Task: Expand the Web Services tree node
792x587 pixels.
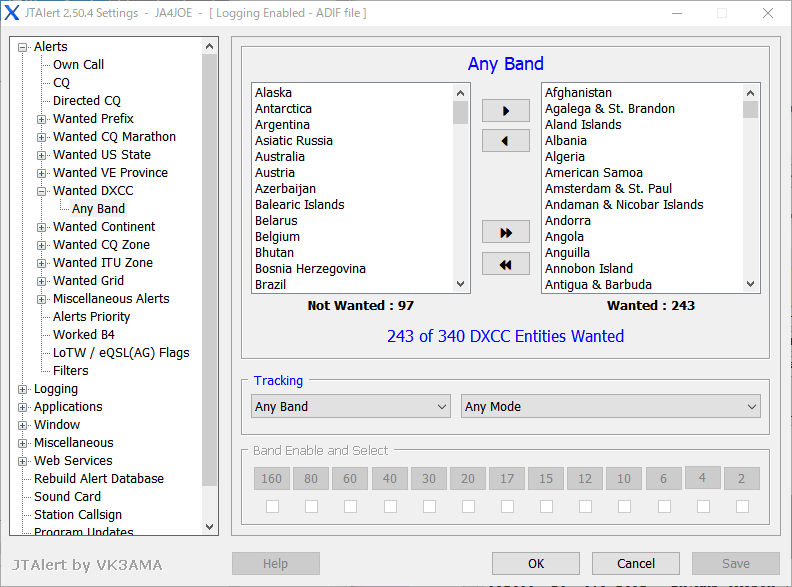Action: tap(22, 461)
